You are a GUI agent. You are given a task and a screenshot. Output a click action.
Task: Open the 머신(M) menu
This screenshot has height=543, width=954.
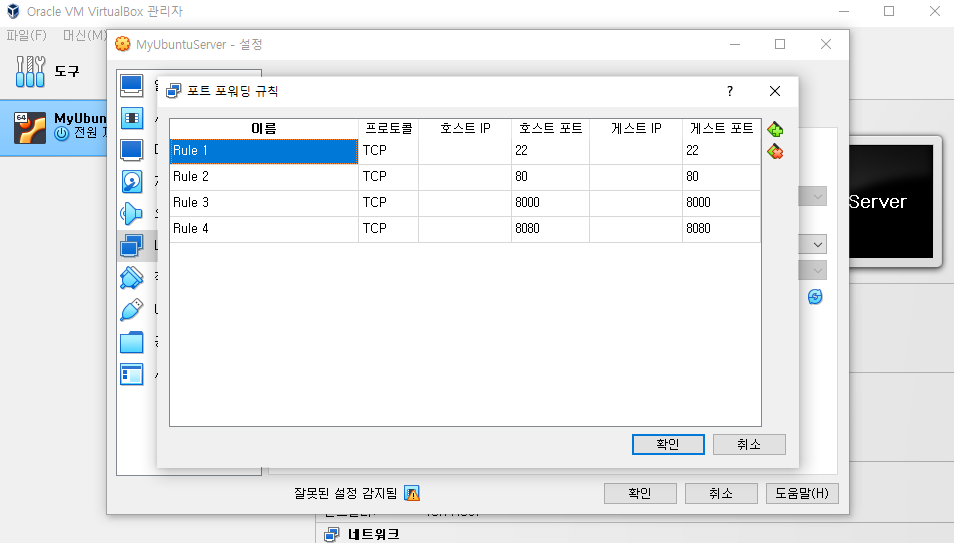click(x=85, y=35)
